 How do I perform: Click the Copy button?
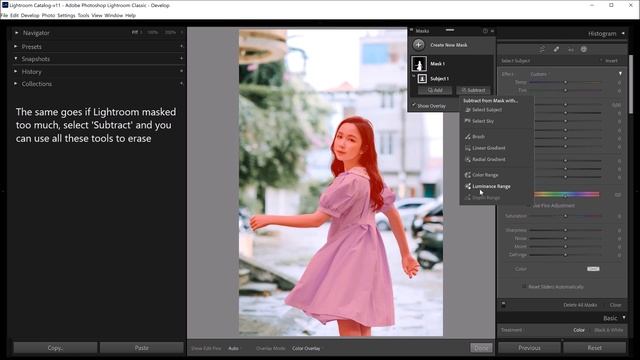coord(55,348)
